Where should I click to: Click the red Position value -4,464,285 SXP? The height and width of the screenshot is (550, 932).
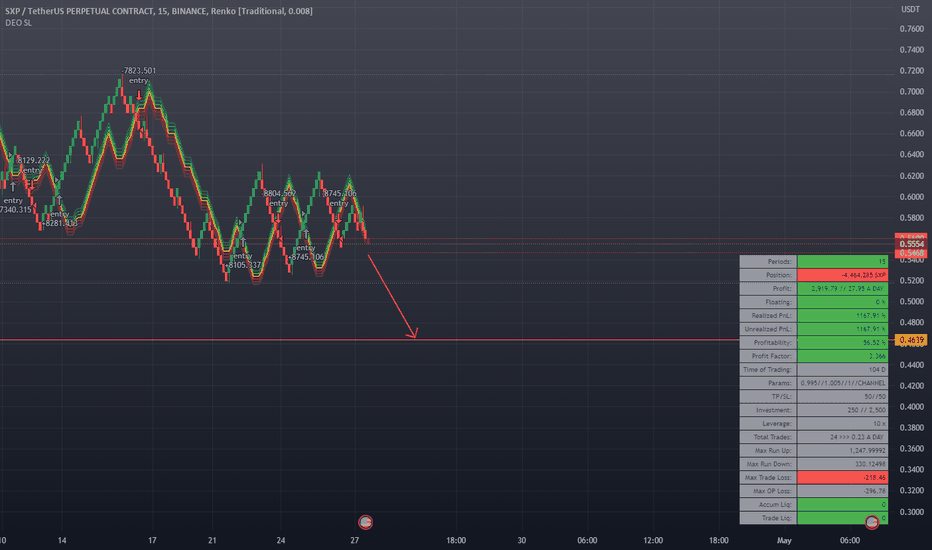tap(843, 275)
